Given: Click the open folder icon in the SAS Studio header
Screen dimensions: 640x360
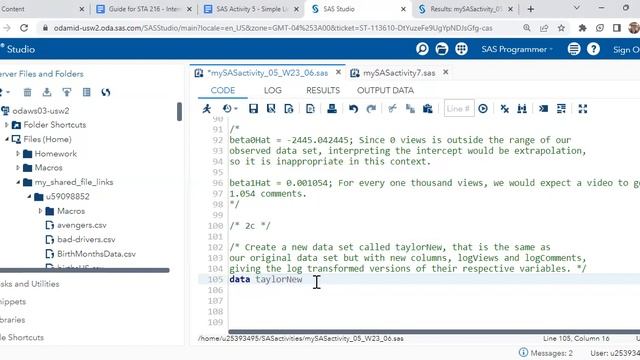Looking at the screenshot, I should tap(442, 49).
